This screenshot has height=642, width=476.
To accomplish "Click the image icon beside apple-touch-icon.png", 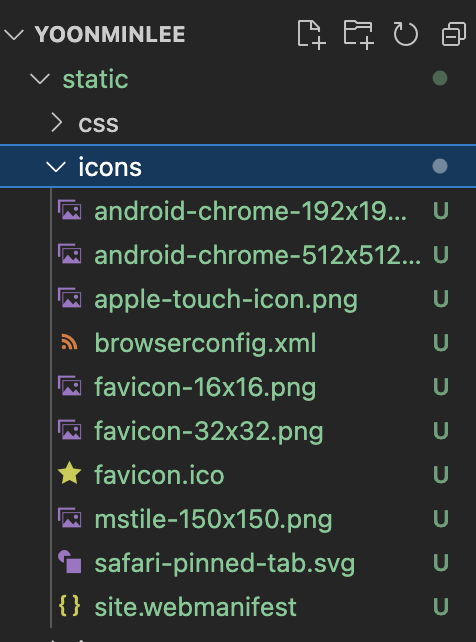I will pyautogui.click(x=70, y=298).
